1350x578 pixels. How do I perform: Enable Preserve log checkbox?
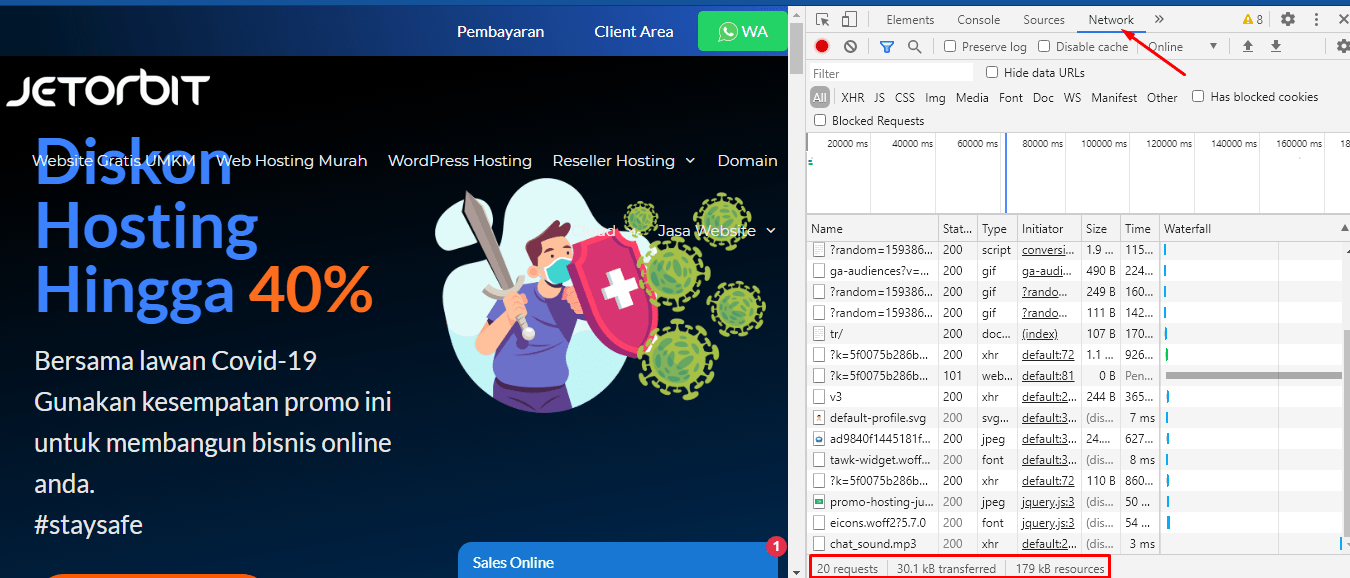click(950, 46)
